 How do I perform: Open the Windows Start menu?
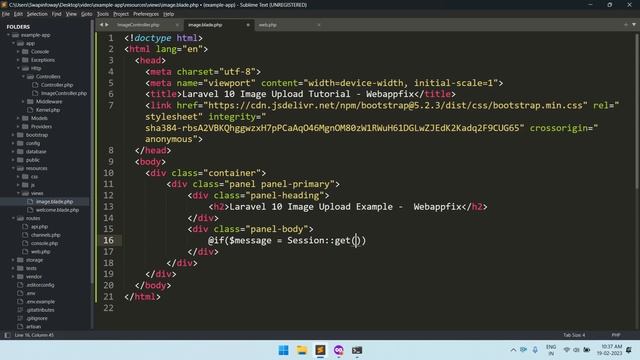tap(283, 350)
